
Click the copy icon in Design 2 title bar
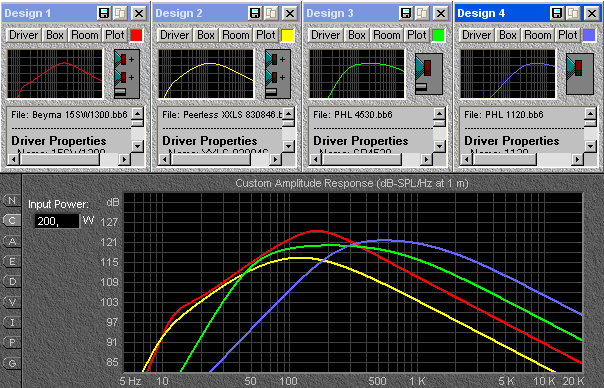(x=271, y=13)
